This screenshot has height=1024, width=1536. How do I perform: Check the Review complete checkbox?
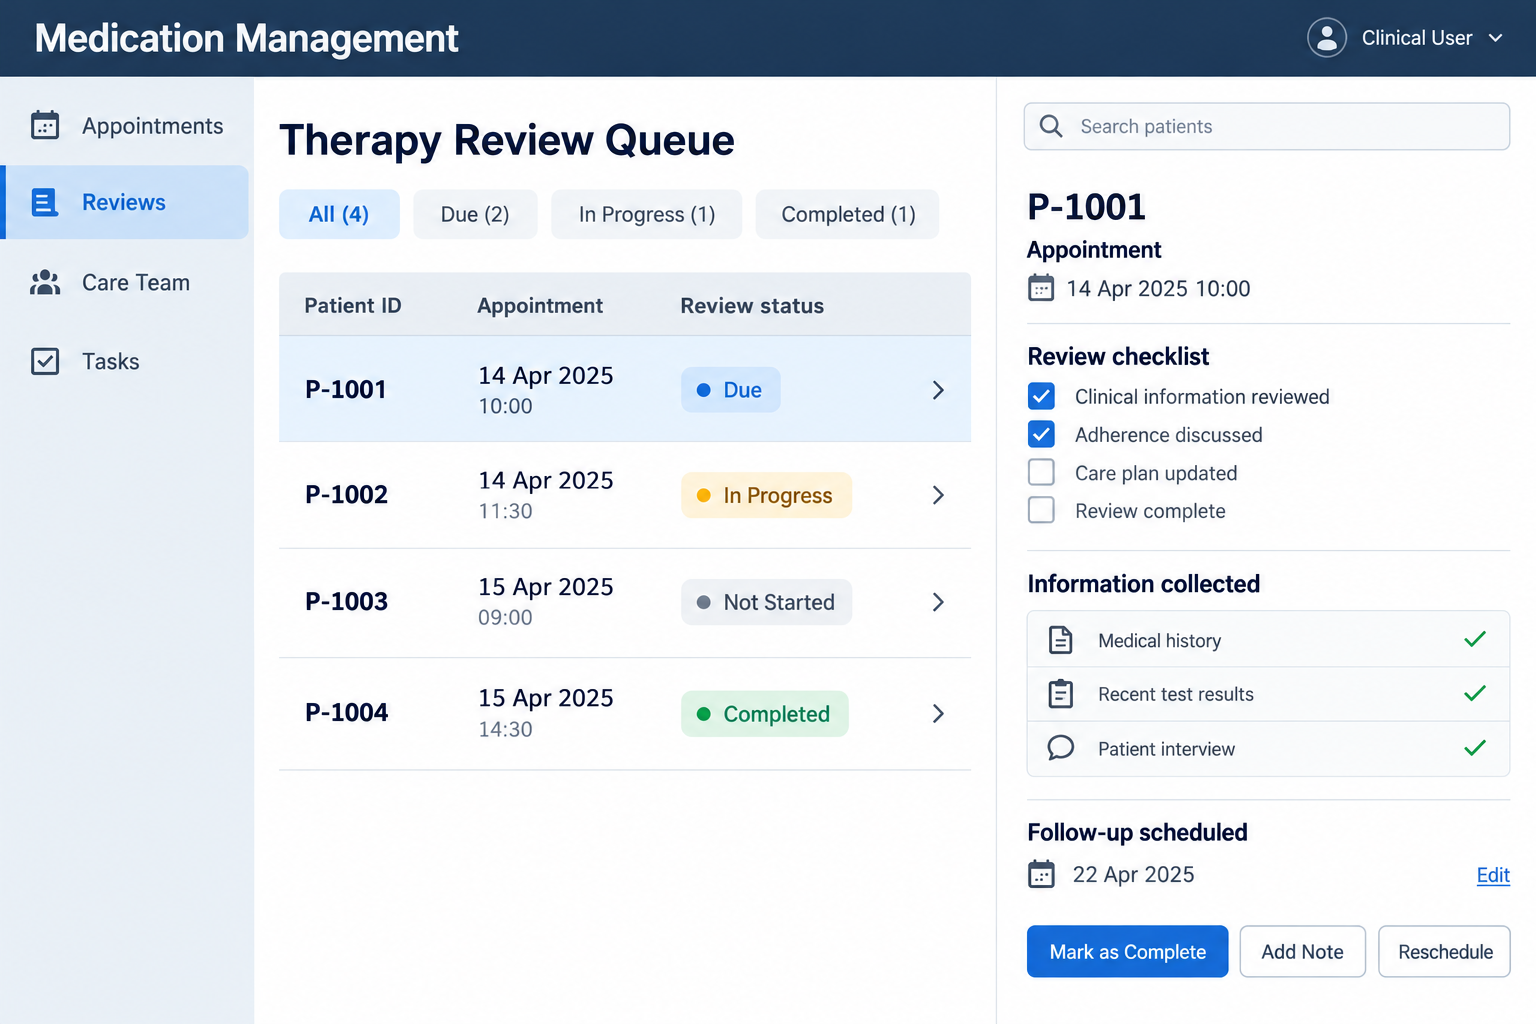tap(1041, 510)
